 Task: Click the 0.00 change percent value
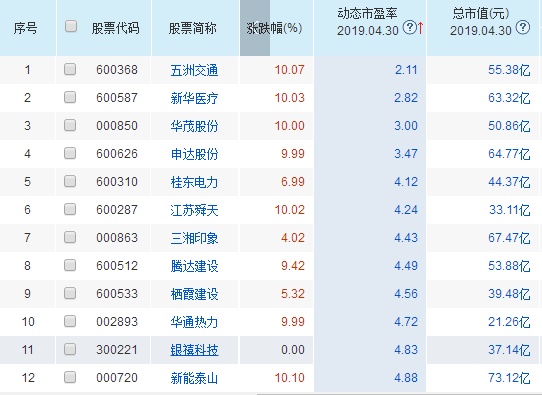point(293,350)
